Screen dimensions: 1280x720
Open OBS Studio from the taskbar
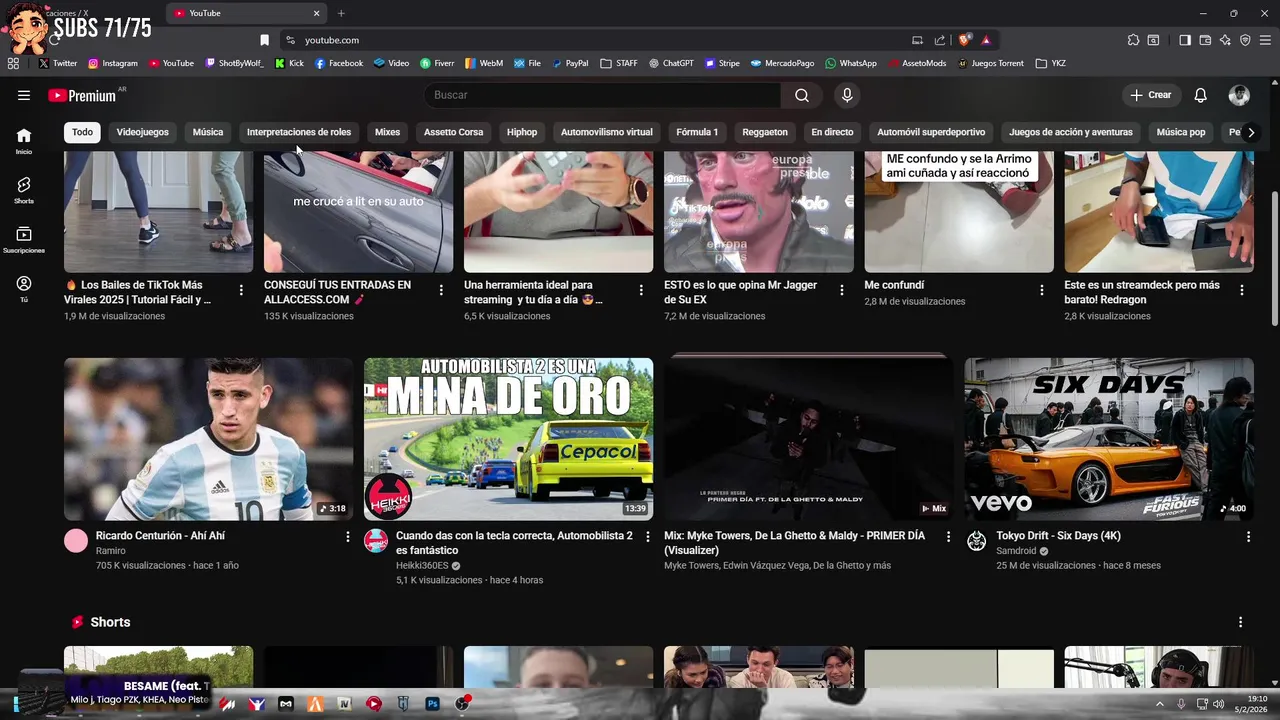point(463,704)
